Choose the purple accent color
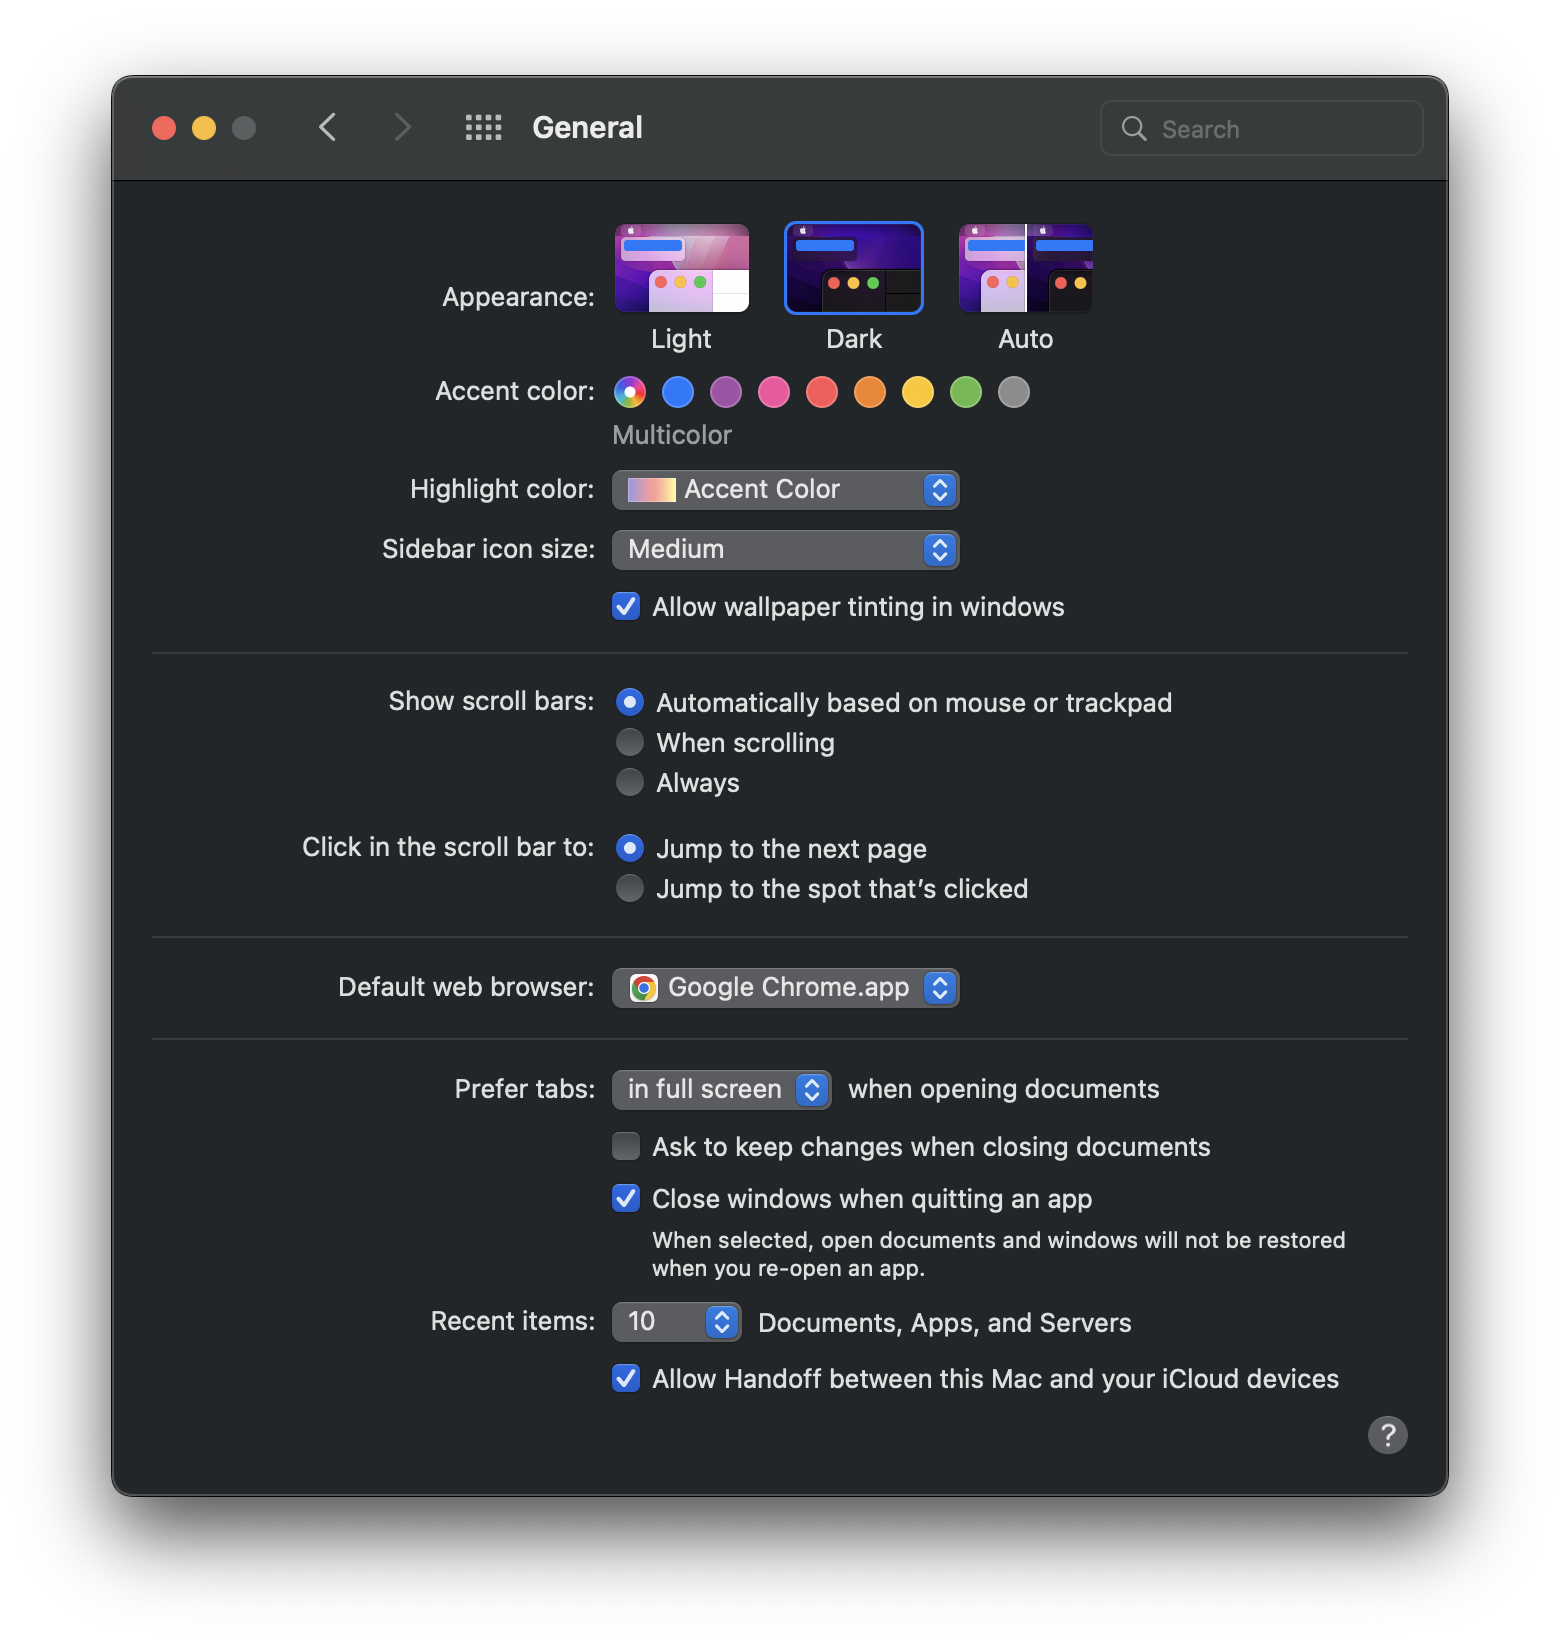This screenshot has height=1644, width=1560. click(726, 392)
